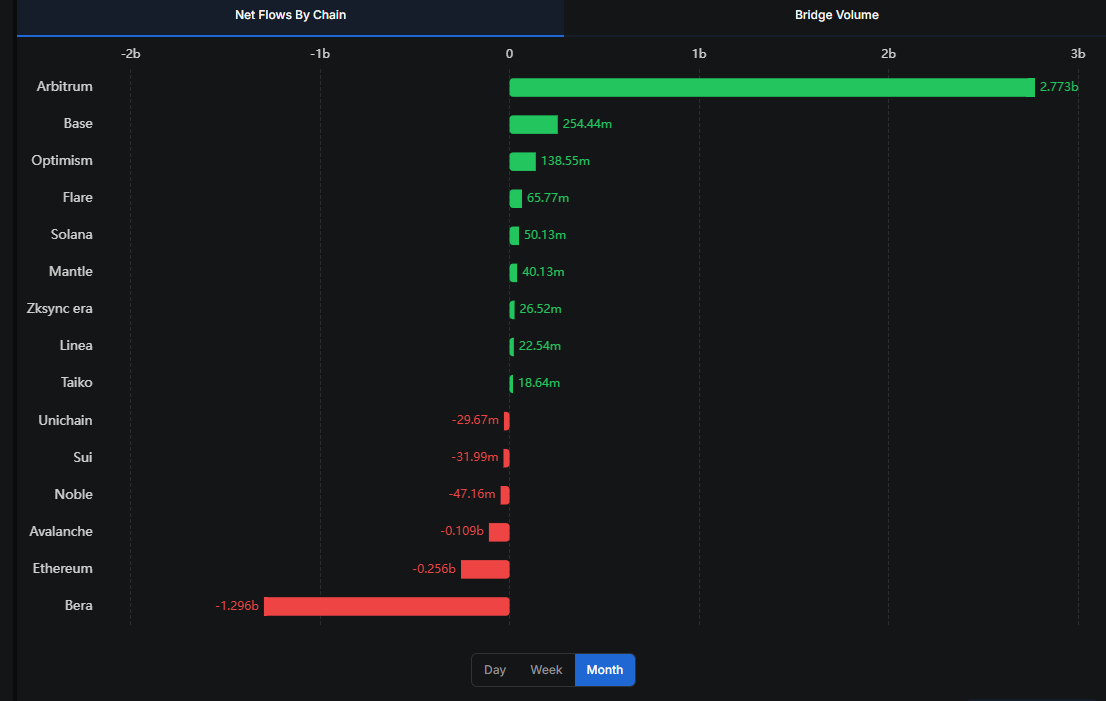
Task: Click the 2b axis tick label
Action: pos(888,54)
